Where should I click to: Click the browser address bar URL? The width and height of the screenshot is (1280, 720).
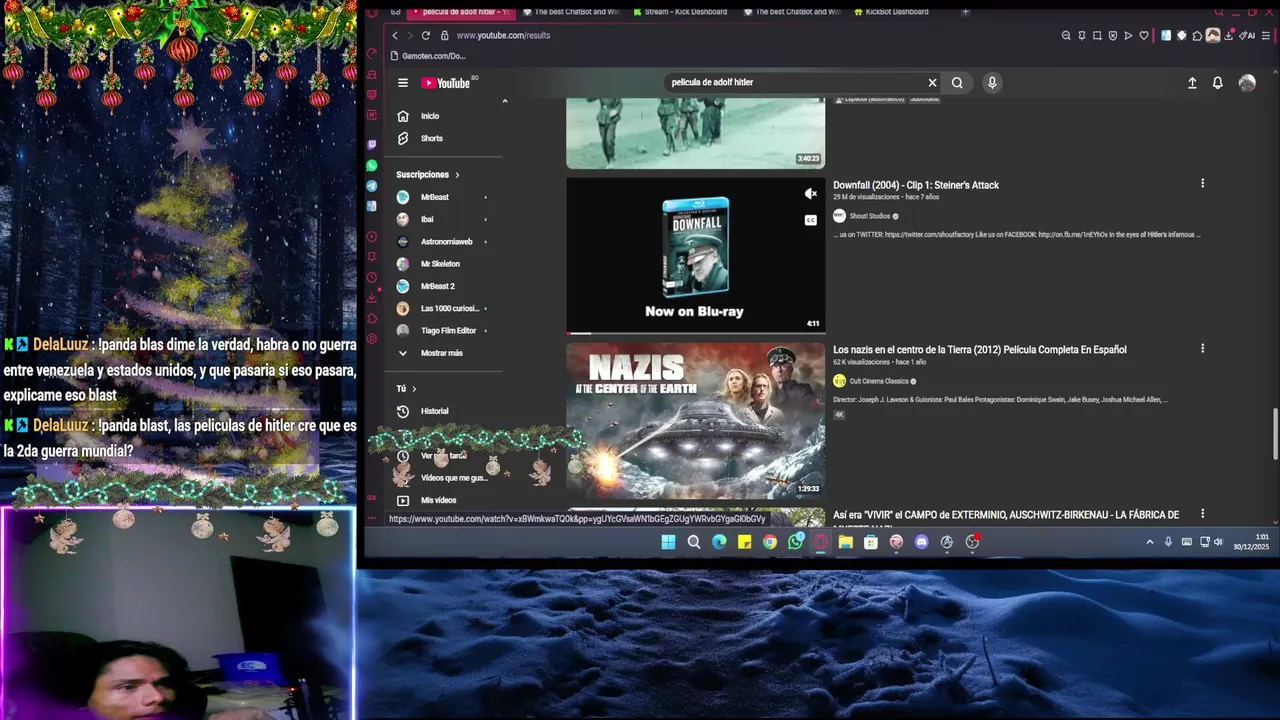tap(503, 35)
